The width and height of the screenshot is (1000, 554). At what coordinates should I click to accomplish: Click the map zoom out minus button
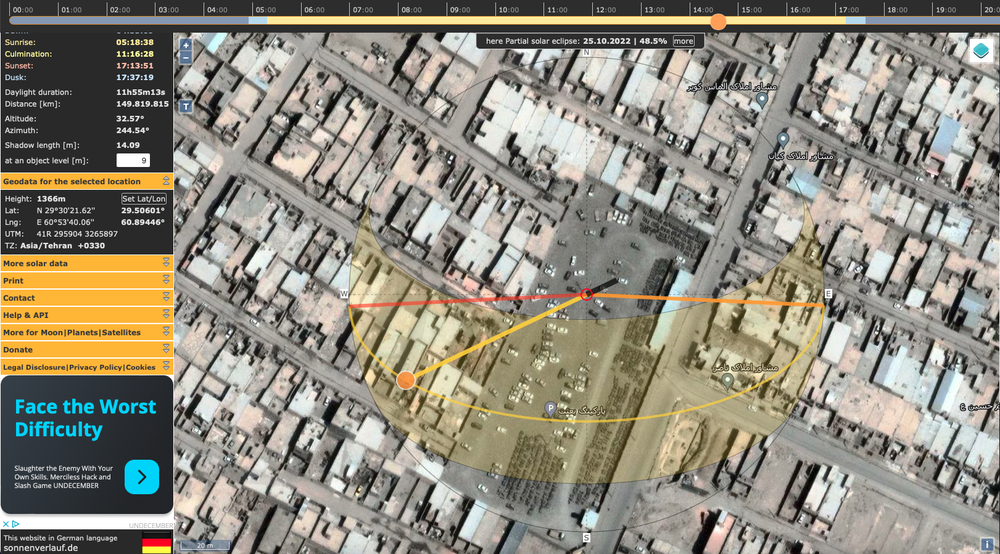point(186,57)
